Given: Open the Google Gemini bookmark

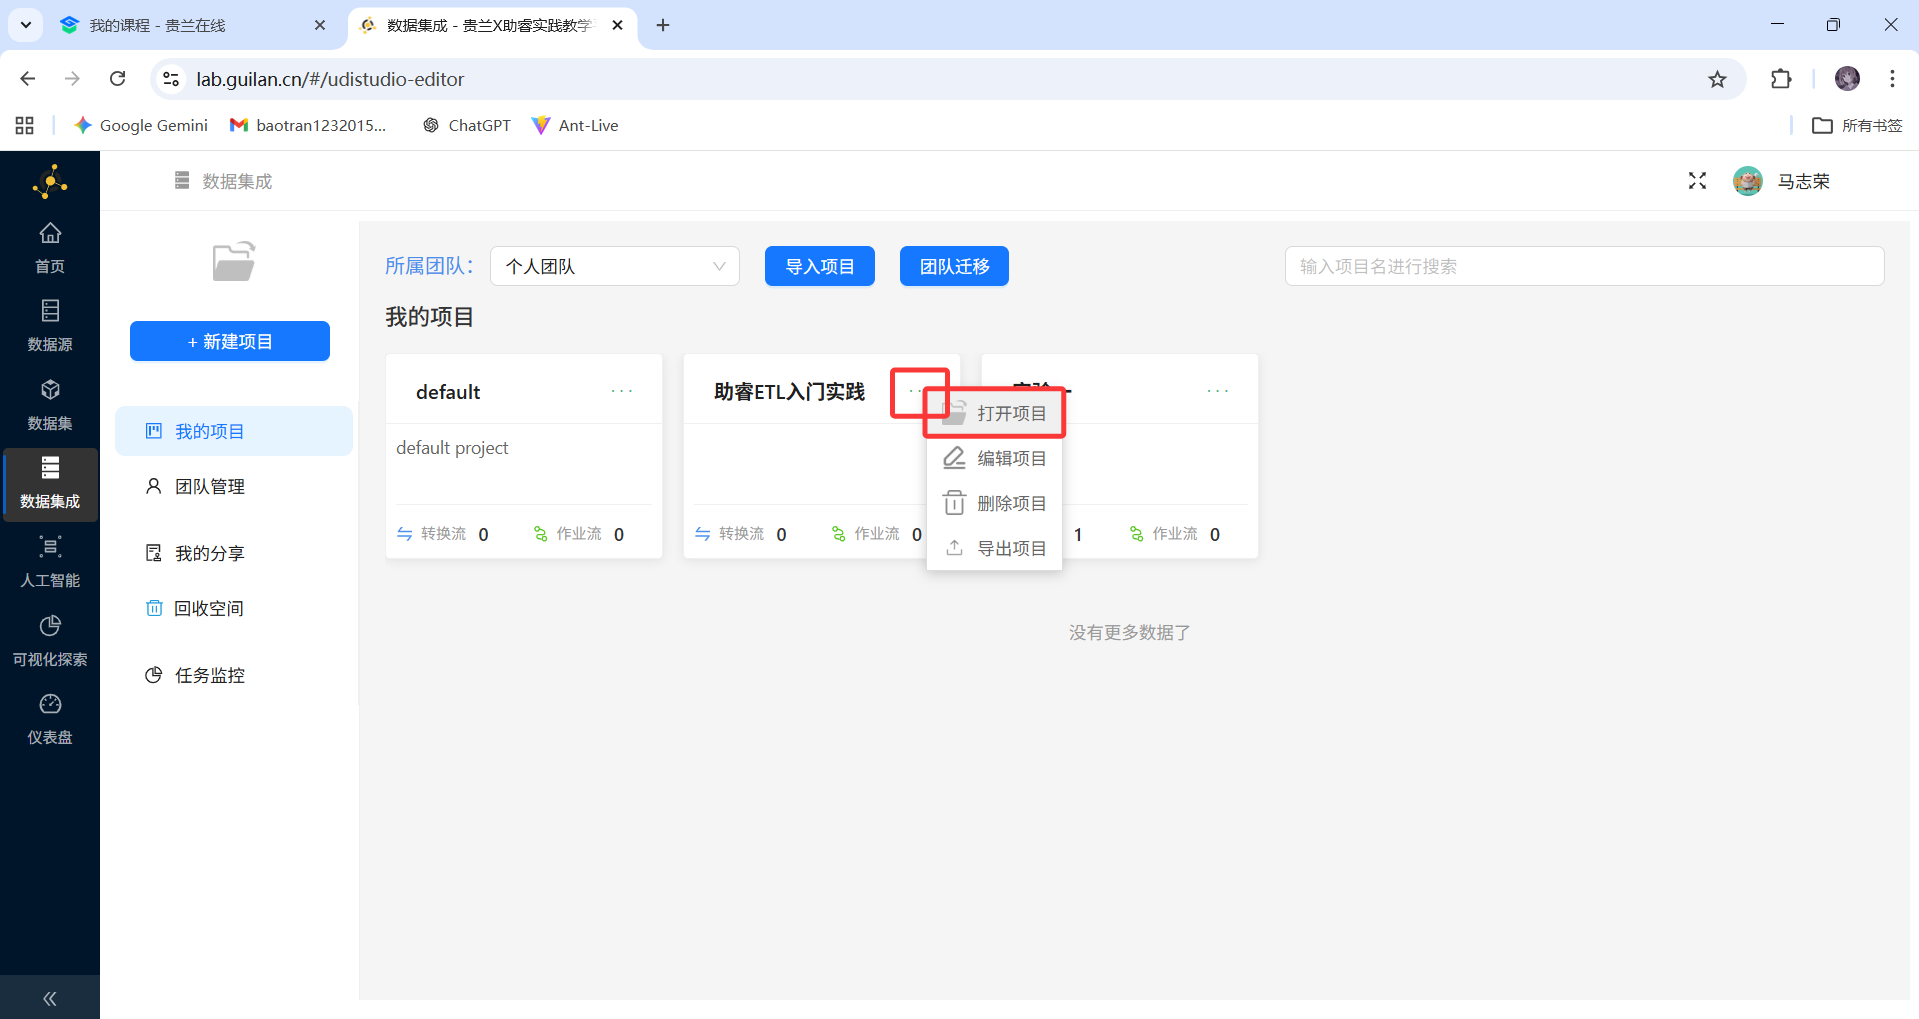Looking at the screenshot, I should click(141, 125).
